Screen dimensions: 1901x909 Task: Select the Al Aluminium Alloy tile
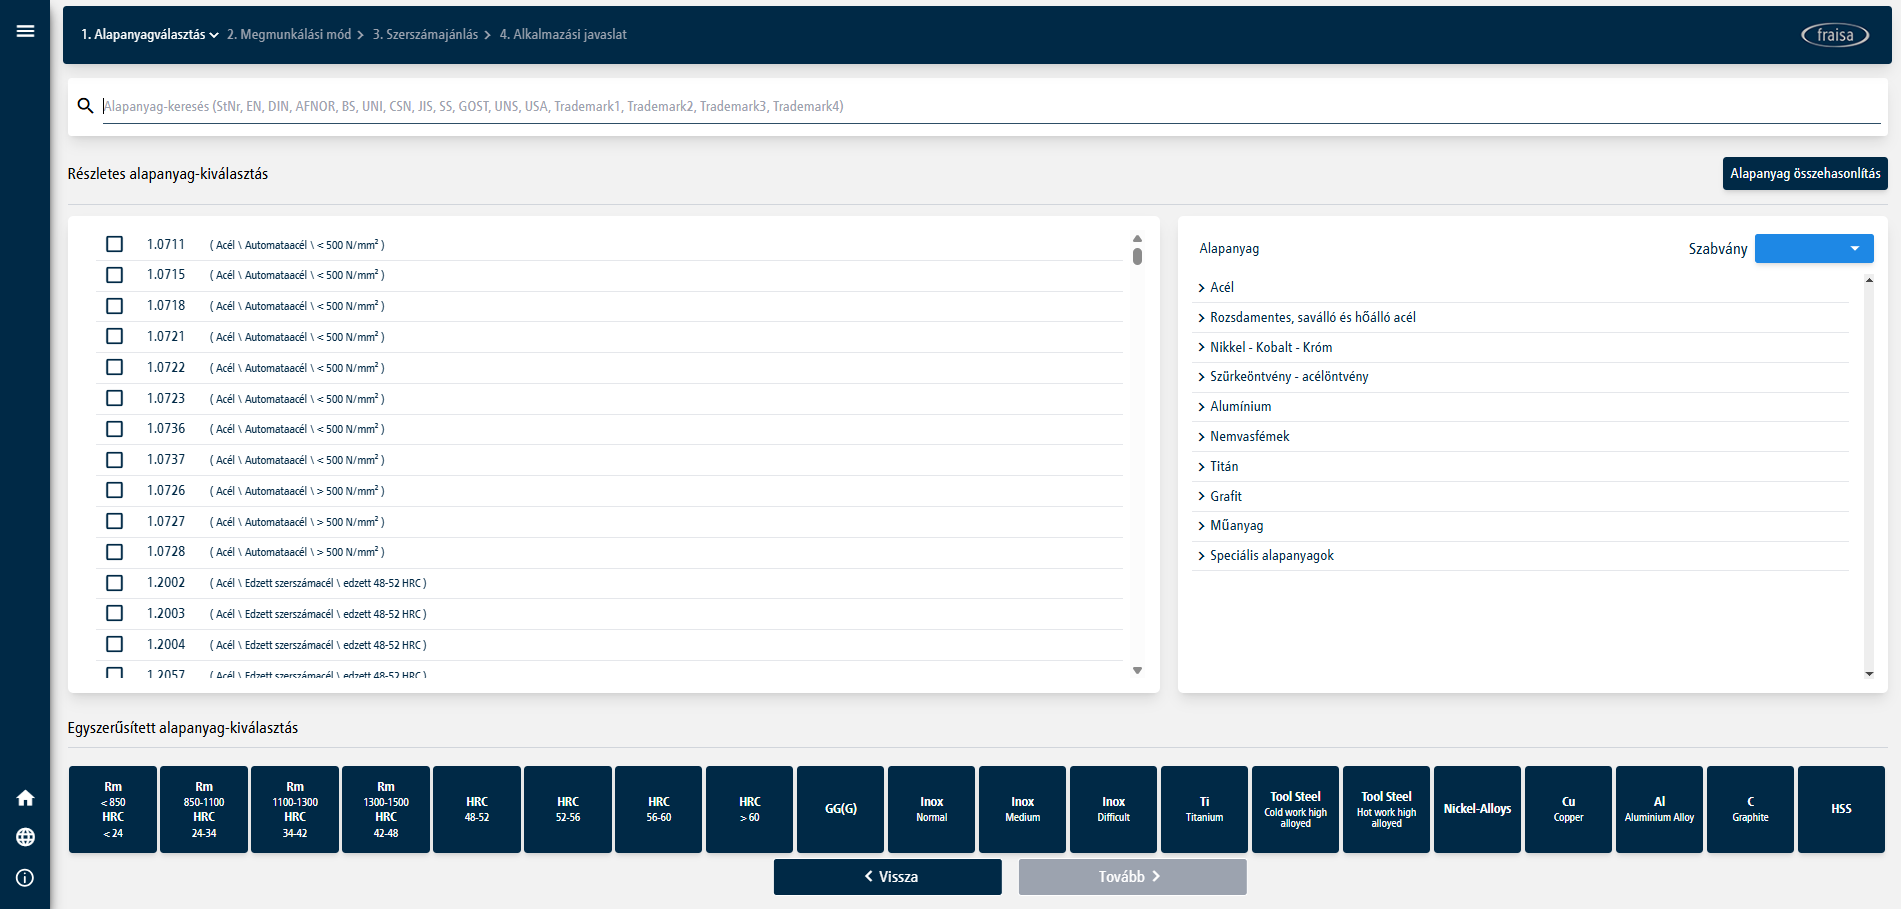pos(1659,809)
